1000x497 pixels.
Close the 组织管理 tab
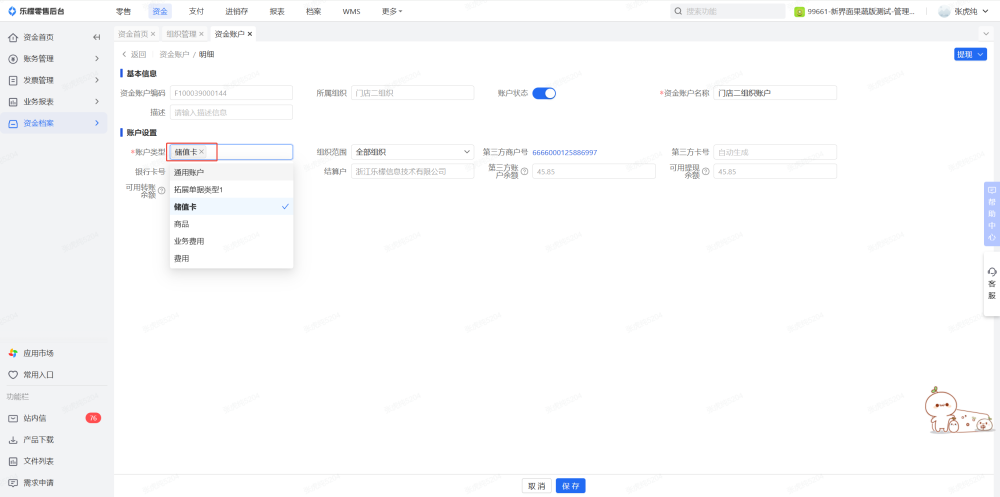(x=202, y=34)
